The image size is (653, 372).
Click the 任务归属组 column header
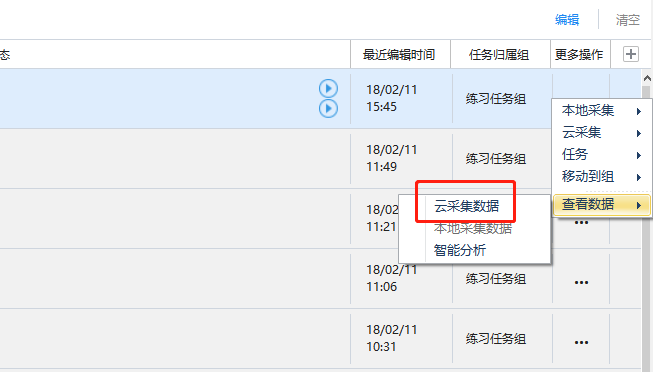pyautogui.click(x=499, y=55)
